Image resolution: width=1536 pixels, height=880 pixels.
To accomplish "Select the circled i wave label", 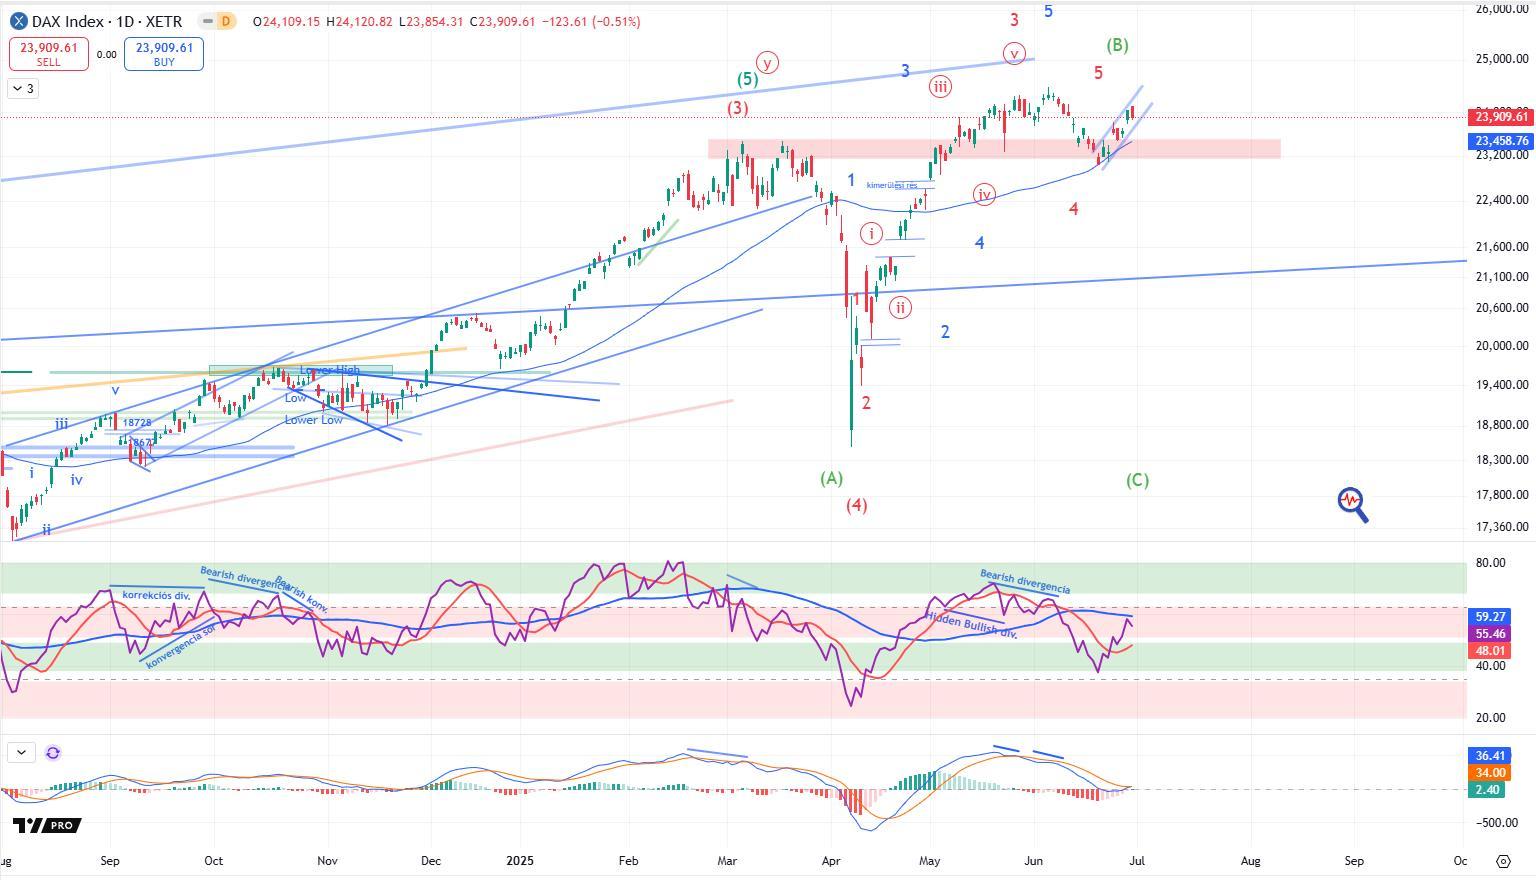I will click(872, 234).
